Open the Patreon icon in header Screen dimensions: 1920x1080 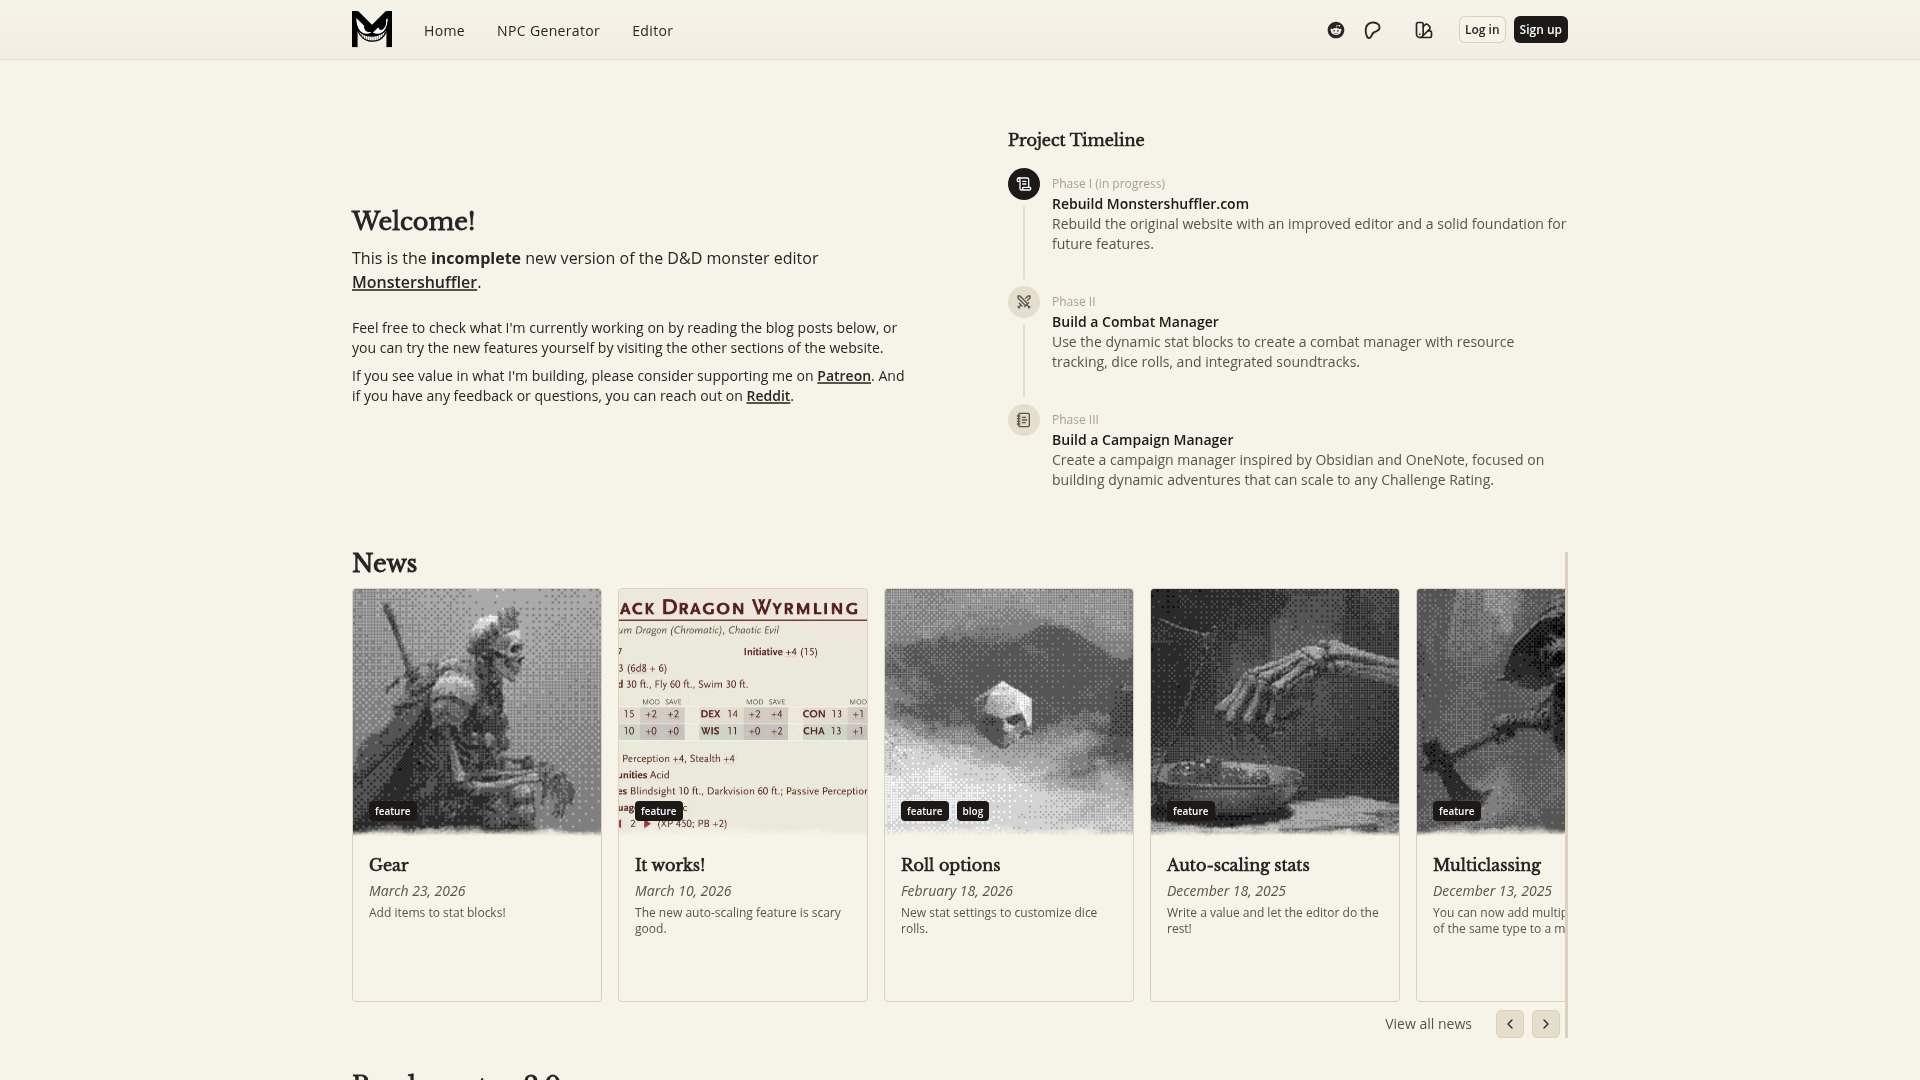1373,30
